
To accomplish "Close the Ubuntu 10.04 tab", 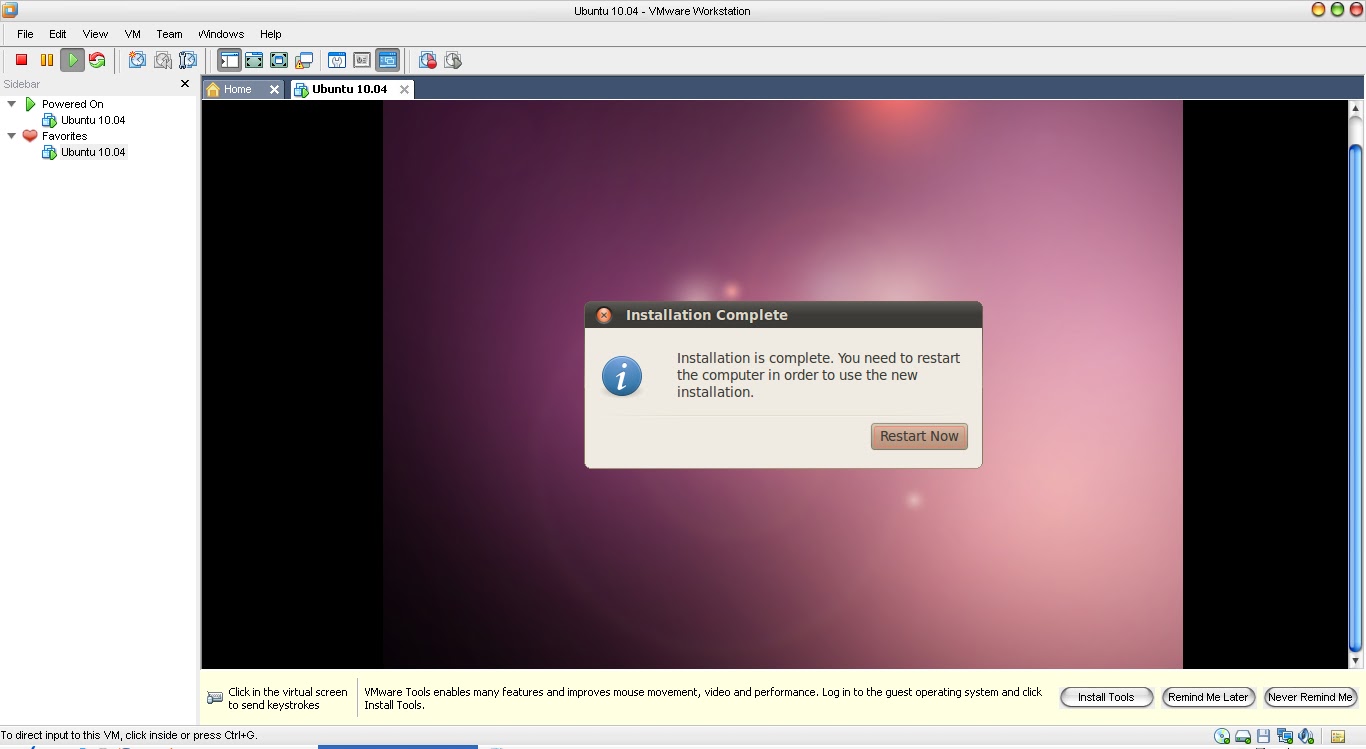I will click(x=404, y=89).
